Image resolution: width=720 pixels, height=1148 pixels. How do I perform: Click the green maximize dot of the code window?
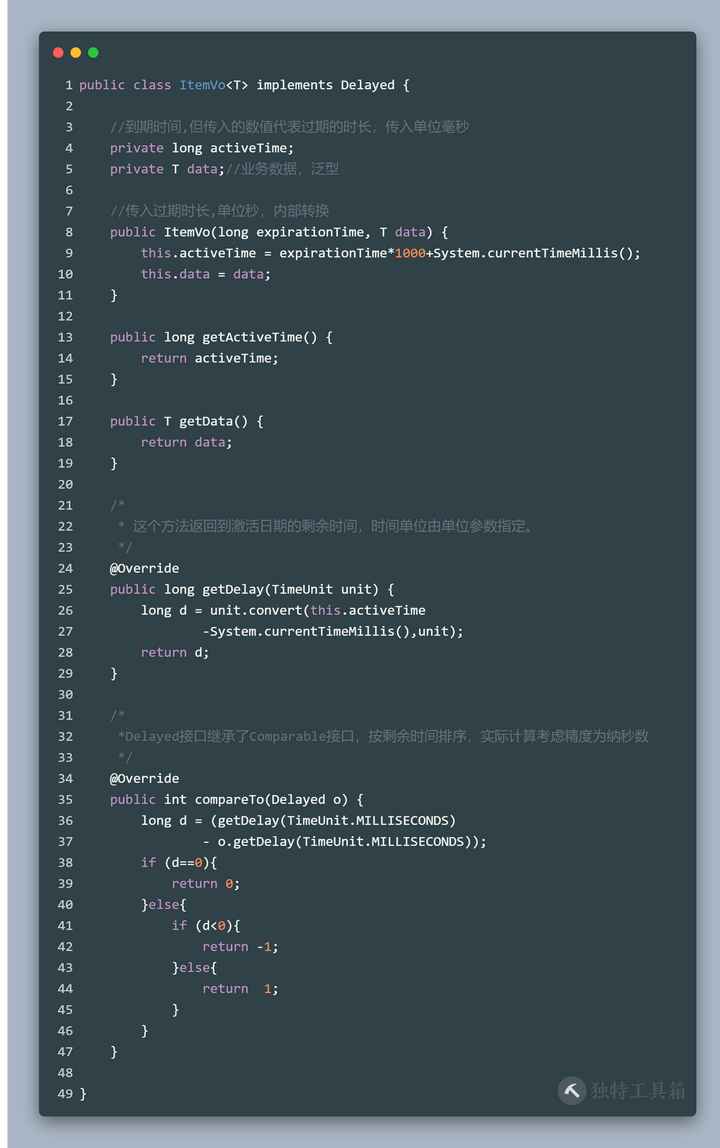pos(93,53)
